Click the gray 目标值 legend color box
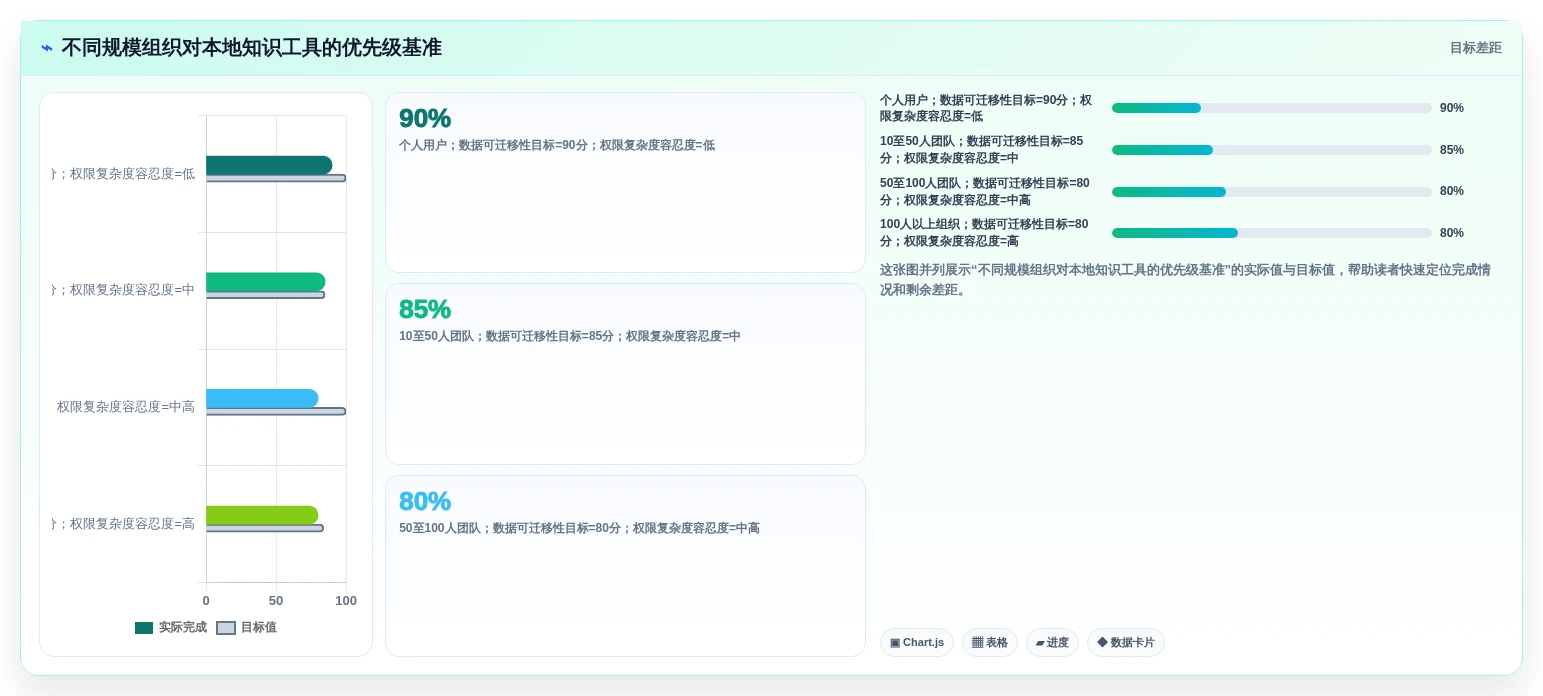 (226, 628)
